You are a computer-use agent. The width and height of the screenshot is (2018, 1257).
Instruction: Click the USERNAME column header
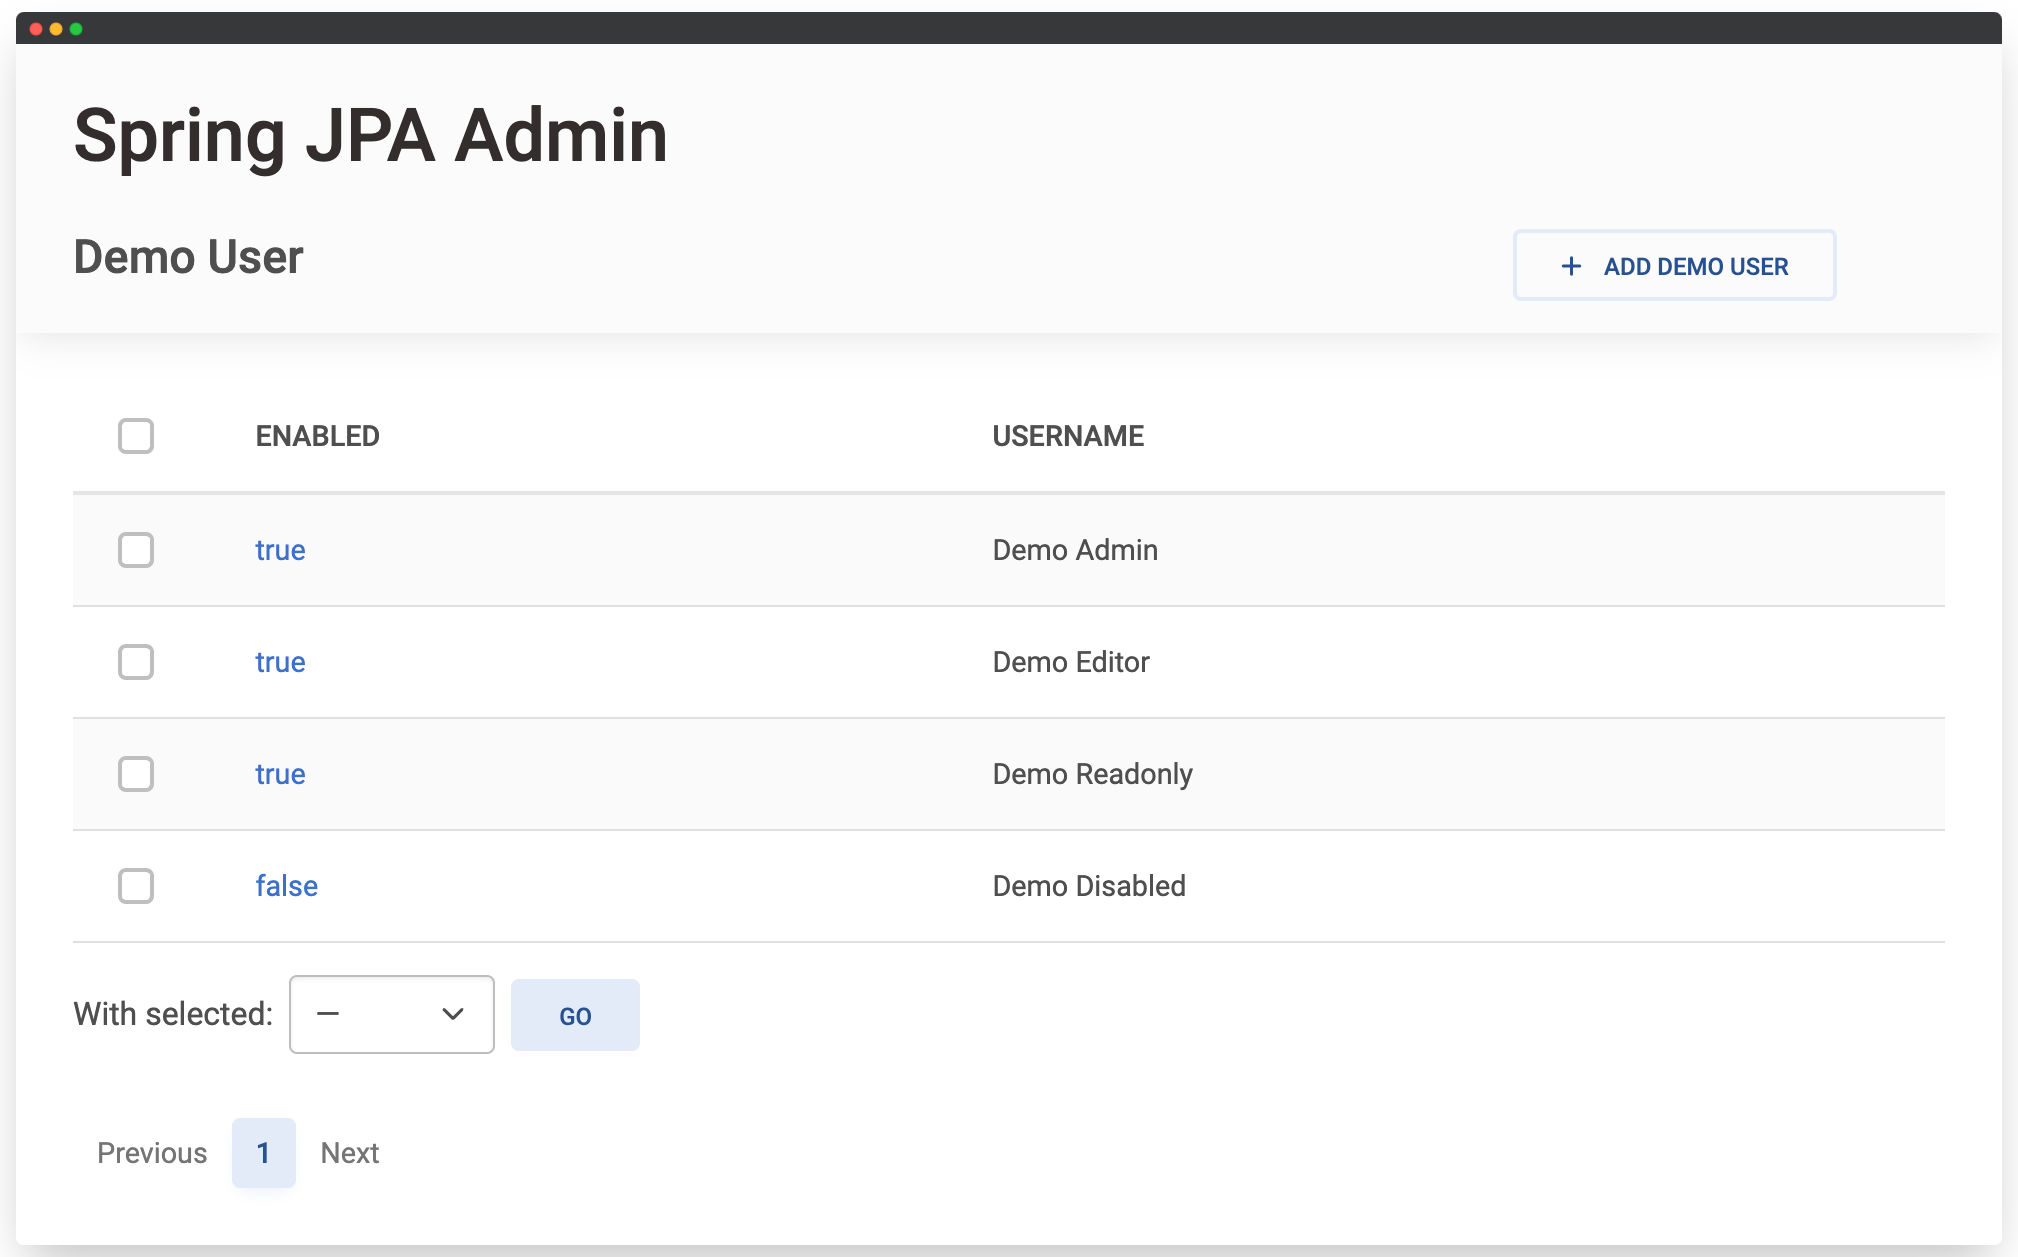[1068, 436]
